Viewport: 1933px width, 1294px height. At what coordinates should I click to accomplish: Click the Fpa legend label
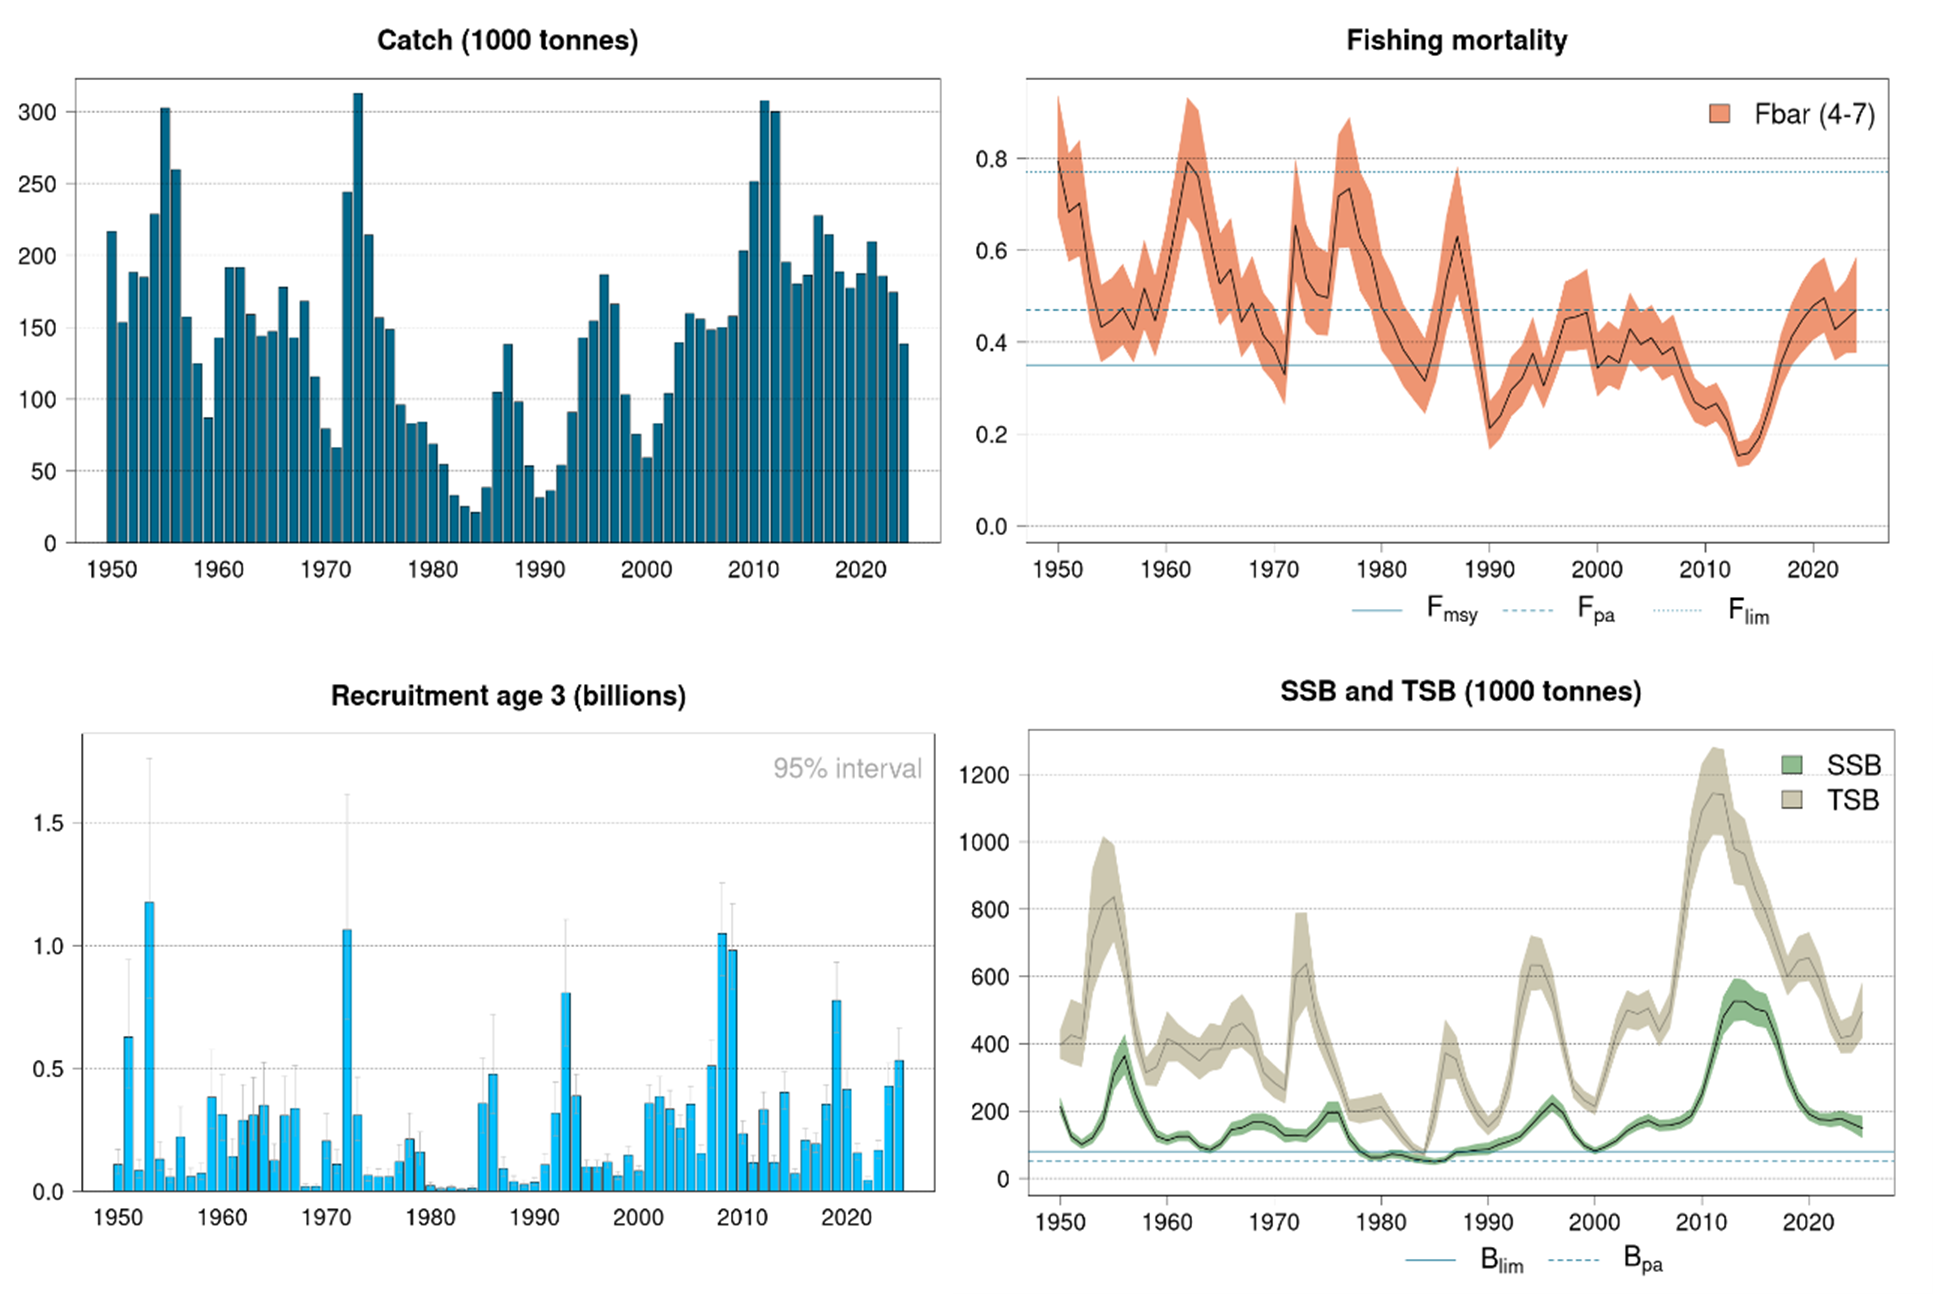[x=1596, y=609]
